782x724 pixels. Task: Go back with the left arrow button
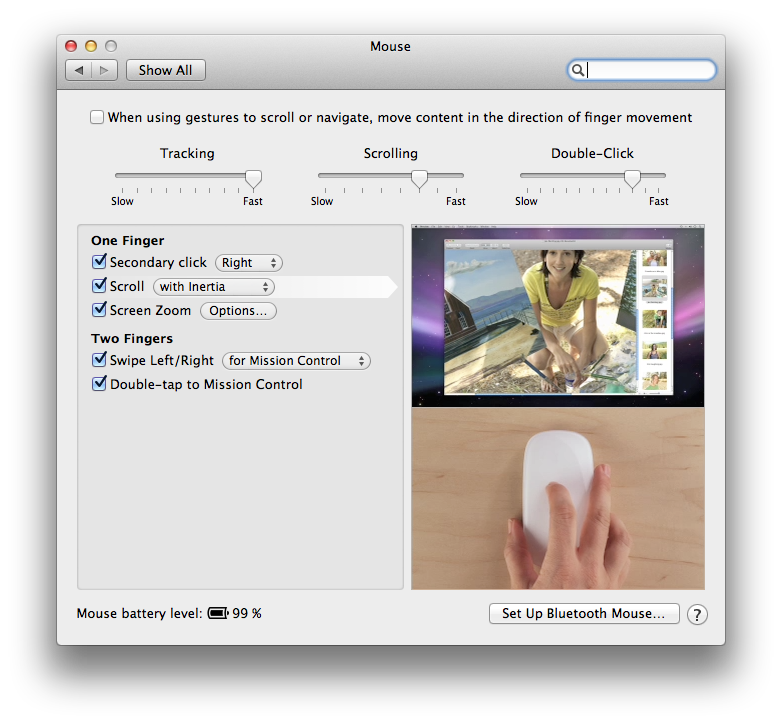click(79, 70)
